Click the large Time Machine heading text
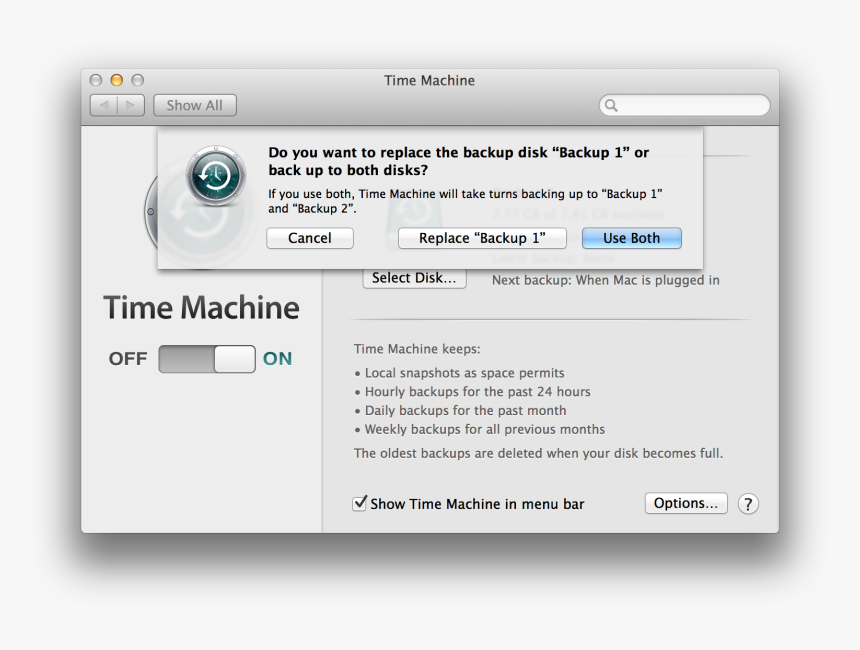860x650 pixels. click(x=201, y=307)
